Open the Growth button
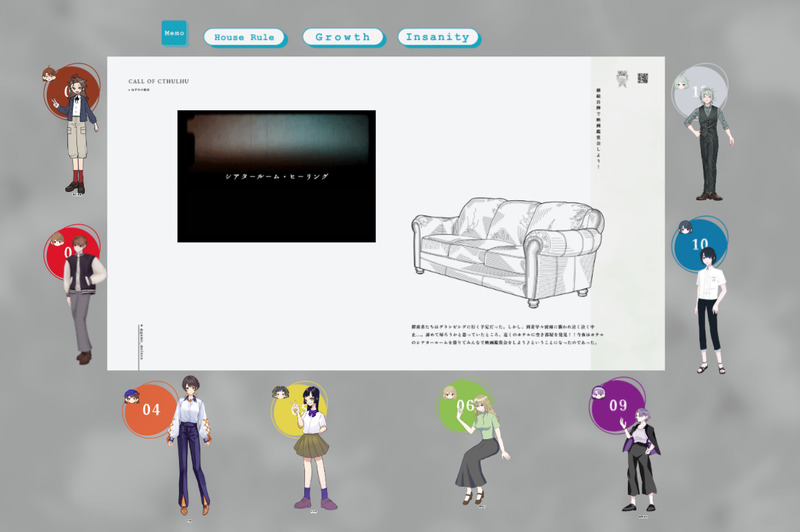Image resolution: width=800 pixels, height=532 pixels. point(343,37)
